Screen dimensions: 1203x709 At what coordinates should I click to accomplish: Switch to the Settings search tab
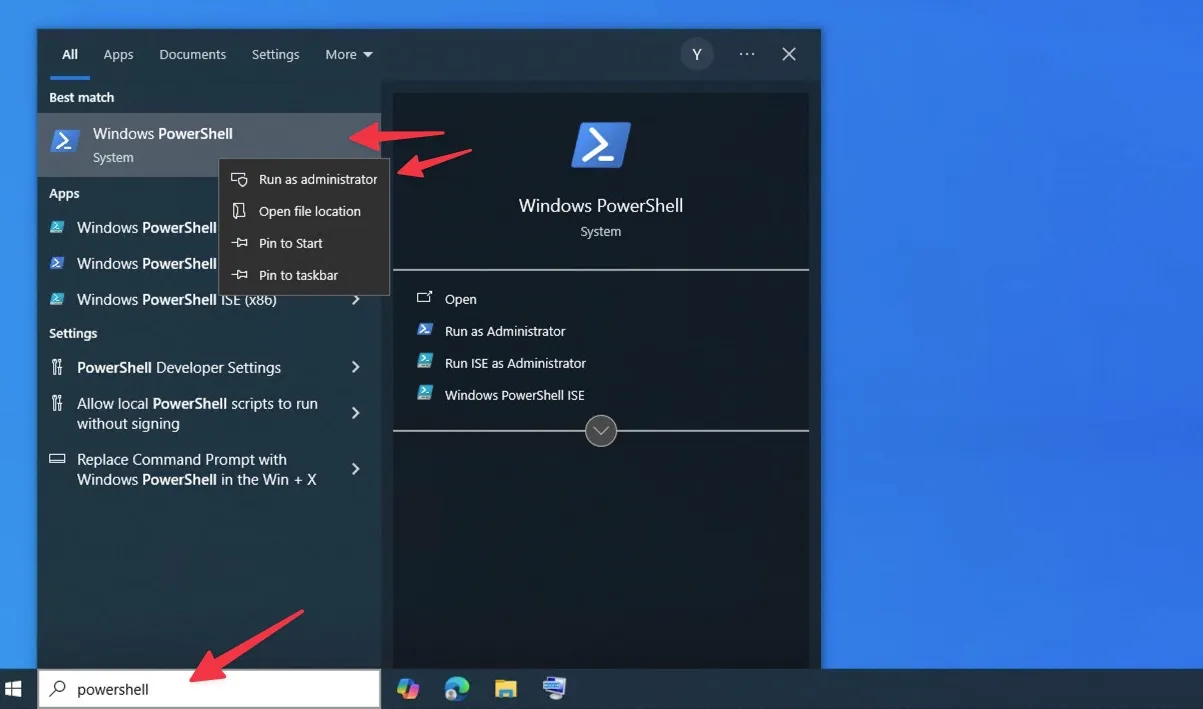click(276, 55)
